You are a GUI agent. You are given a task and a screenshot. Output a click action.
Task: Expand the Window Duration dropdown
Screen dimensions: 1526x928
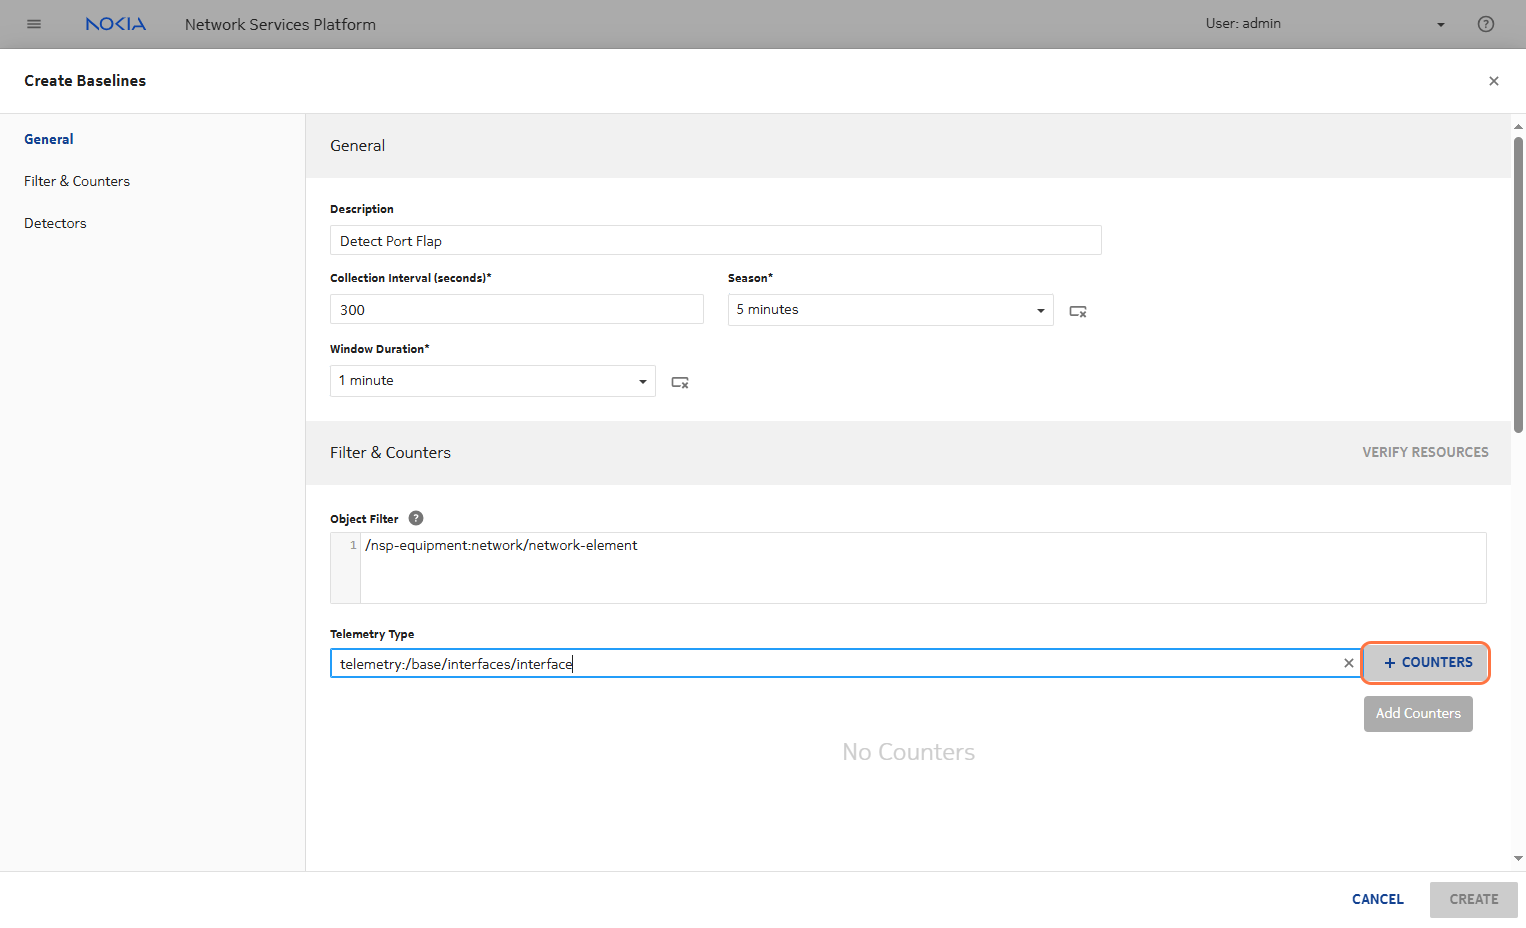(x=642, y=381)
